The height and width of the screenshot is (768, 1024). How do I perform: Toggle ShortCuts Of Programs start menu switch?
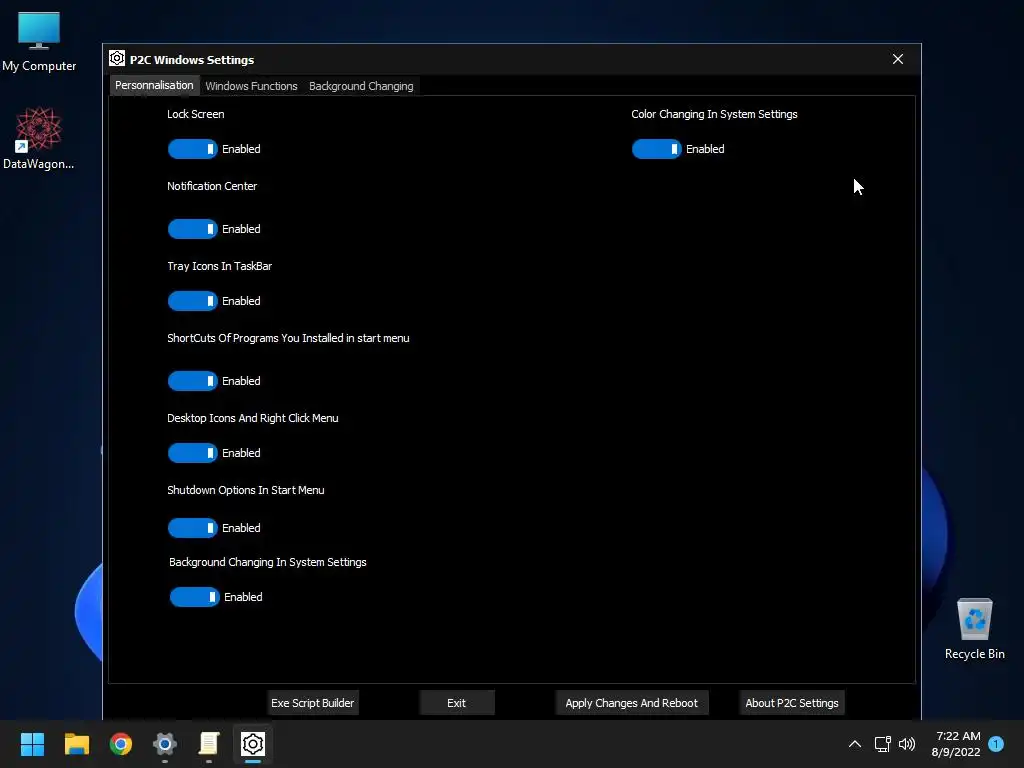[x=193, y=381]
